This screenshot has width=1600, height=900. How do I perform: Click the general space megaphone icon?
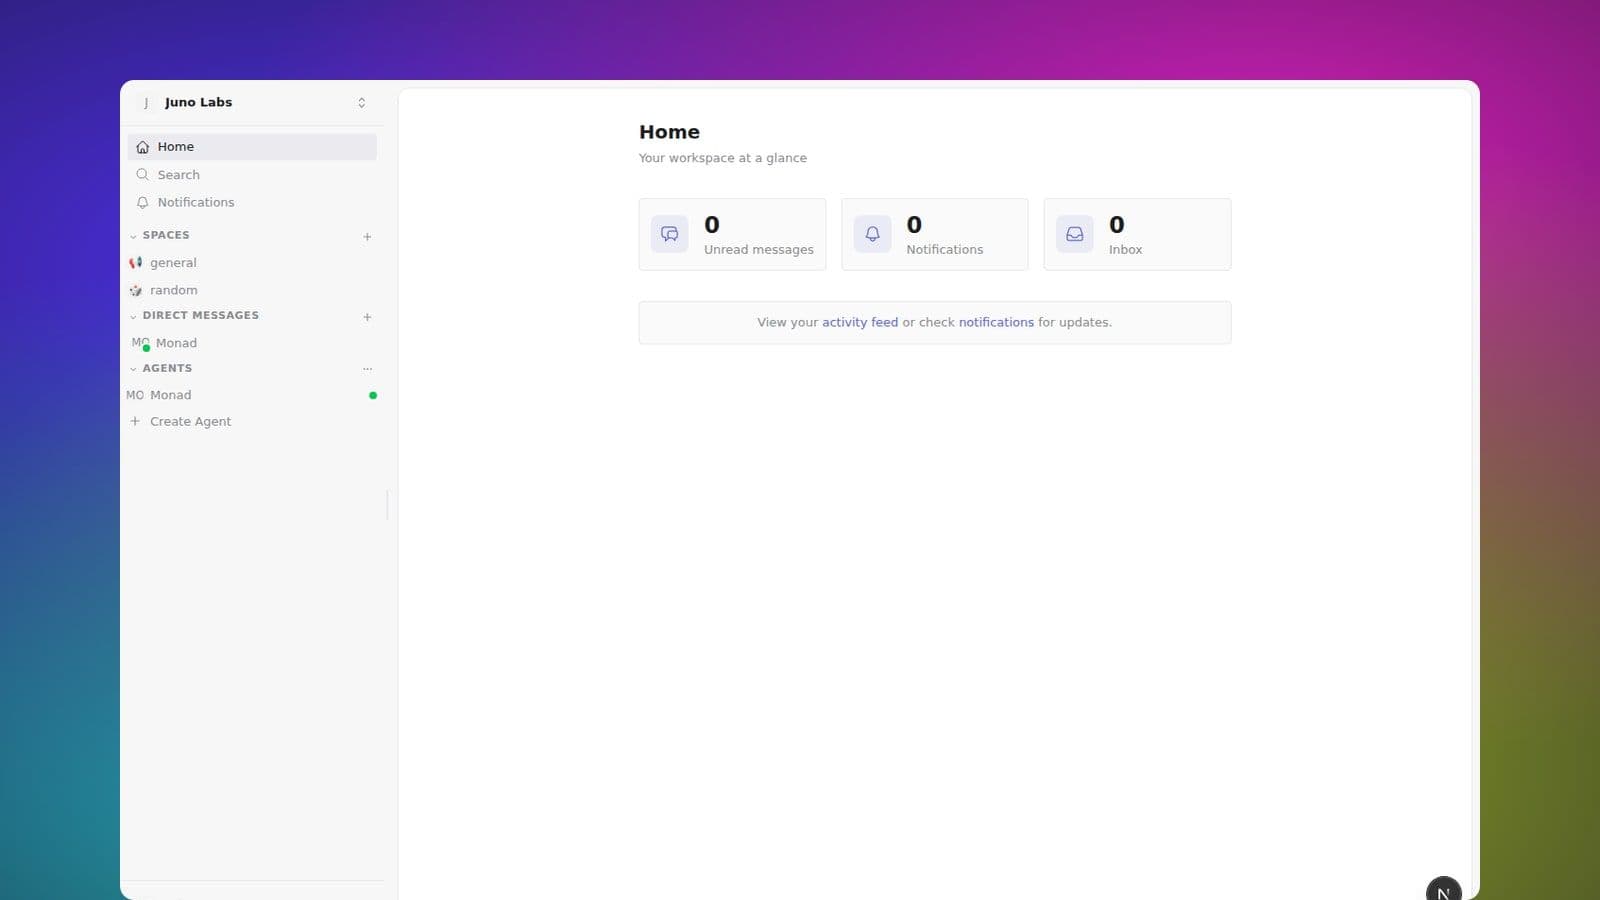coord(136,263)
